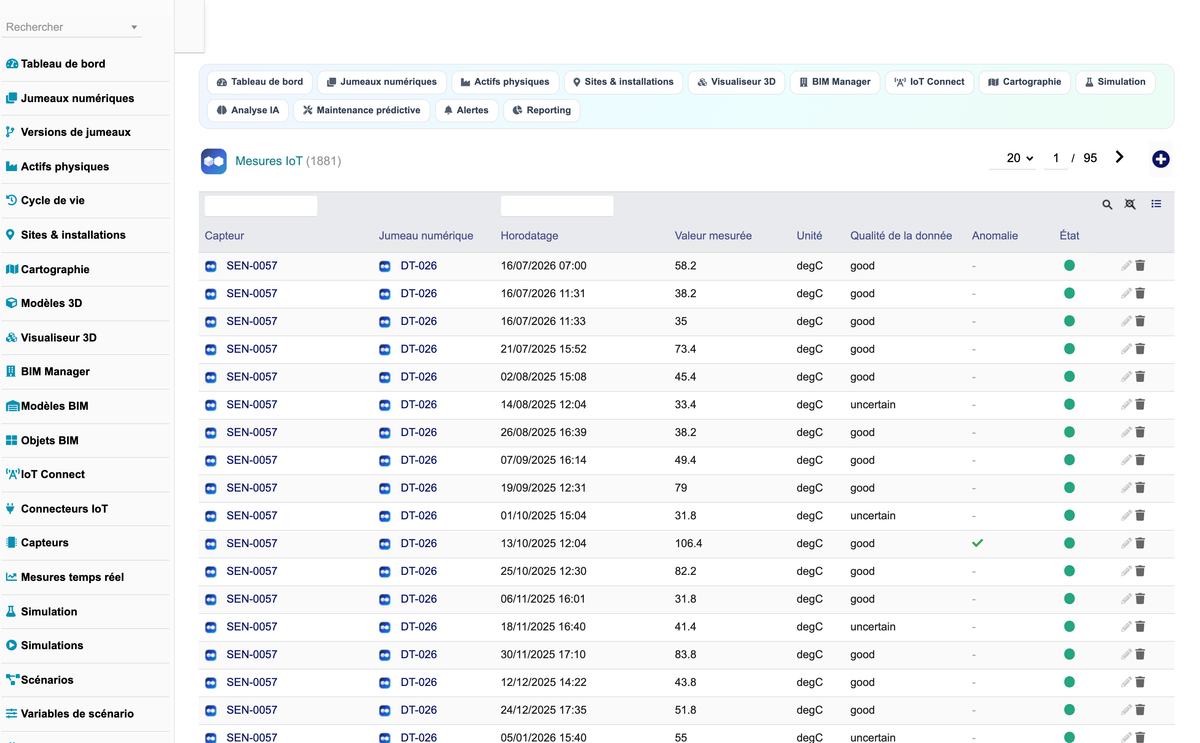Edit the row dated 01/10/2025 15:04
1200x743 pixels.
1126,516
